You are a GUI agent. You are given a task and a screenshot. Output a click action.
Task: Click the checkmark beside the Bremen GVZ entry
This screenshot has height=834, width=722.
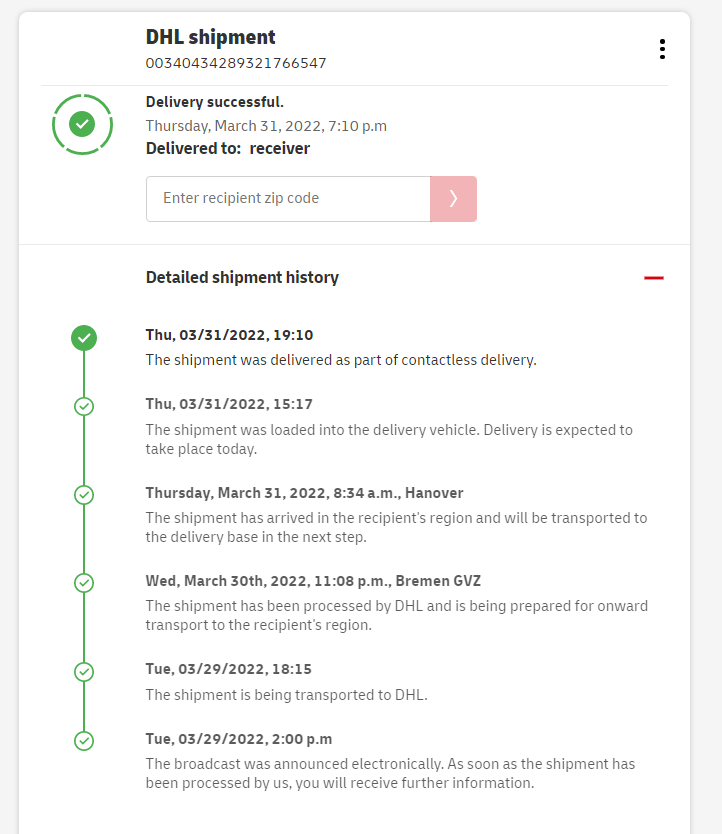click(x=84, y=582)
